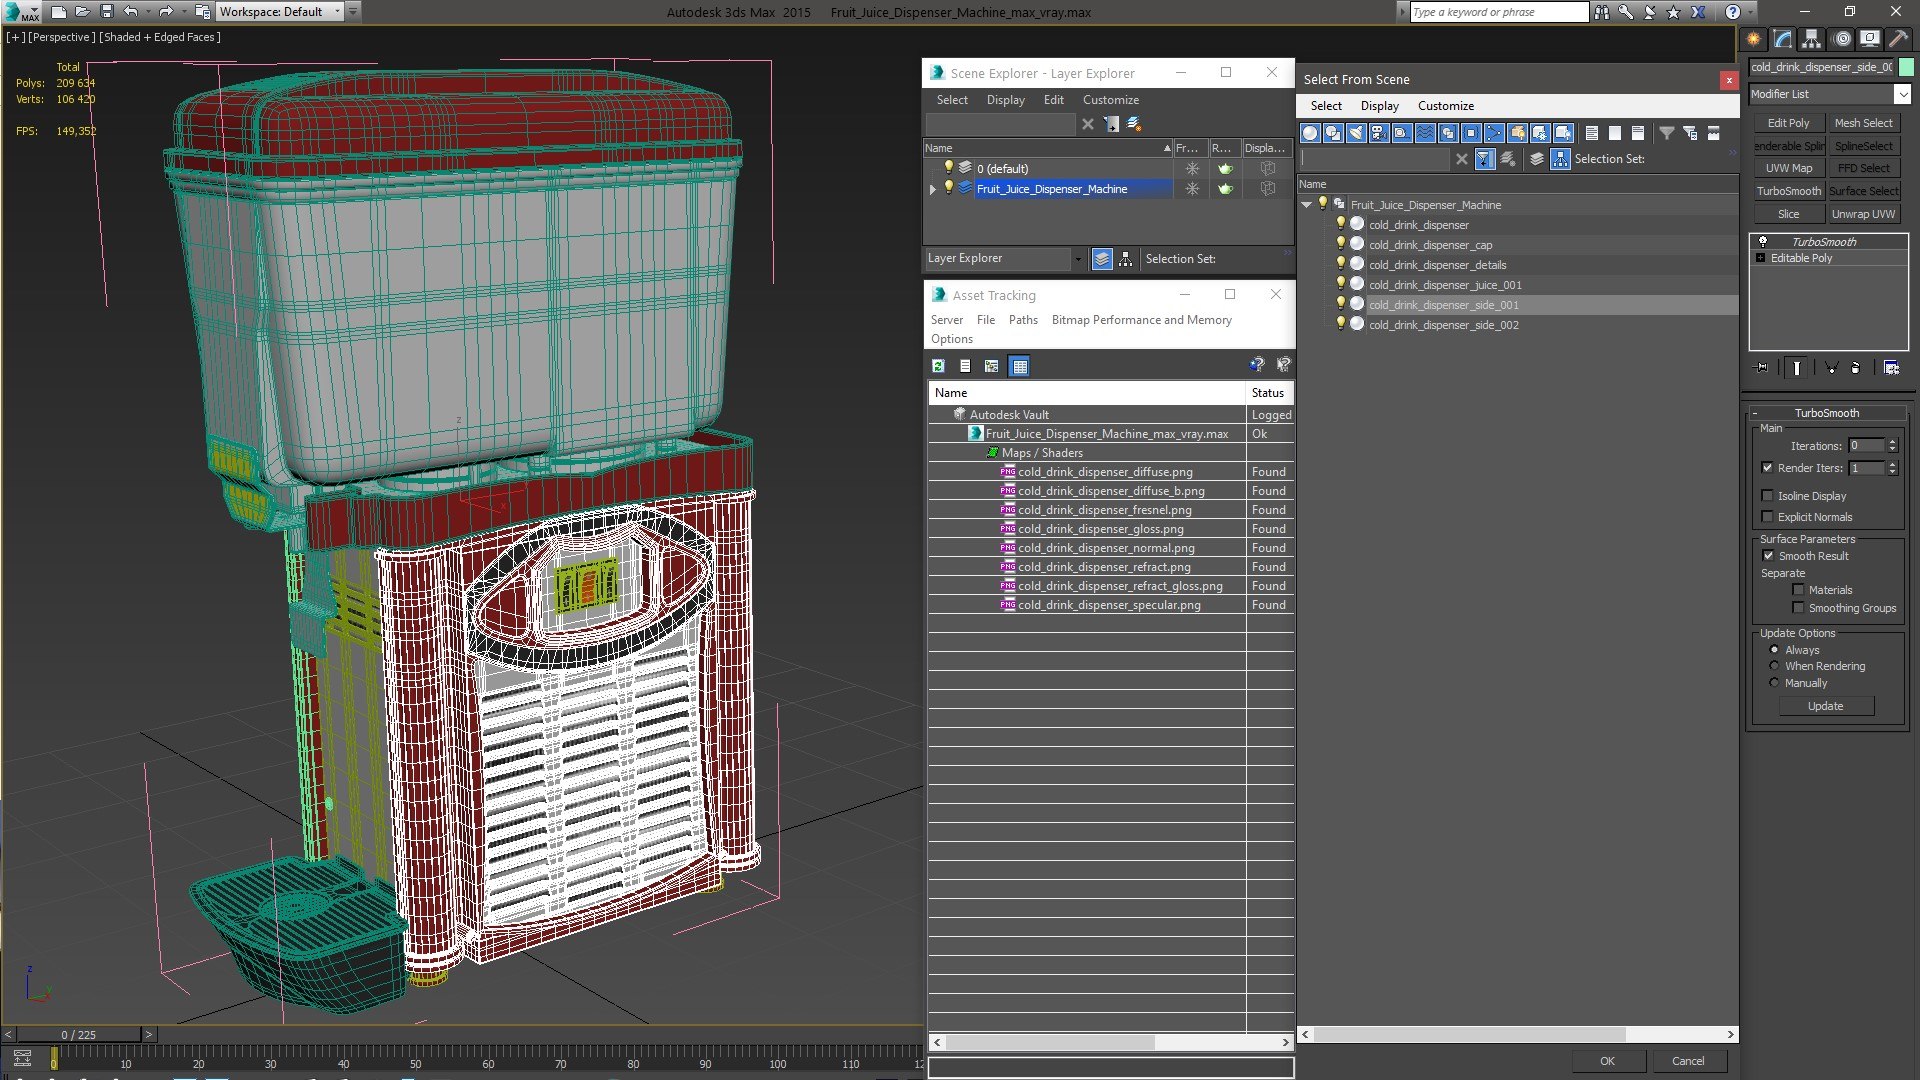Click Select All icon in Select From Scene
1920x1080 pixels.
tap(1592, 133)
